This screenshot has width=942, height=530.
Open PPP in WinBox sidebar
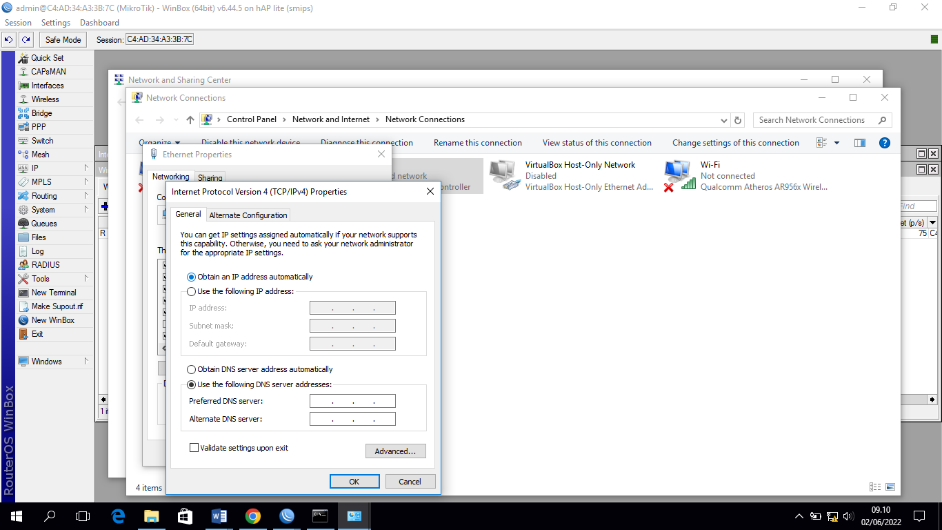pyautogui.click(x=38, y=127)
